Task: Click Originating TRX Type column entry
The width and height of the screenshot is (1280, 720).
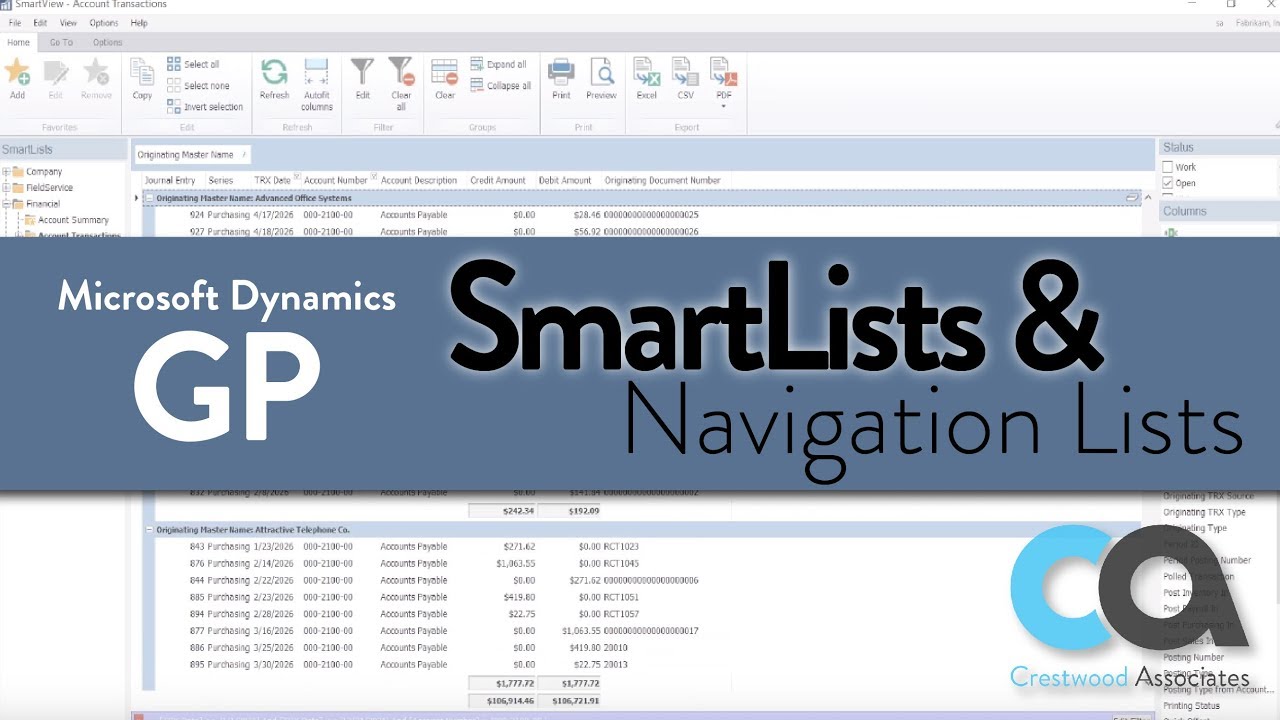Action: (x=1204, y=512)
